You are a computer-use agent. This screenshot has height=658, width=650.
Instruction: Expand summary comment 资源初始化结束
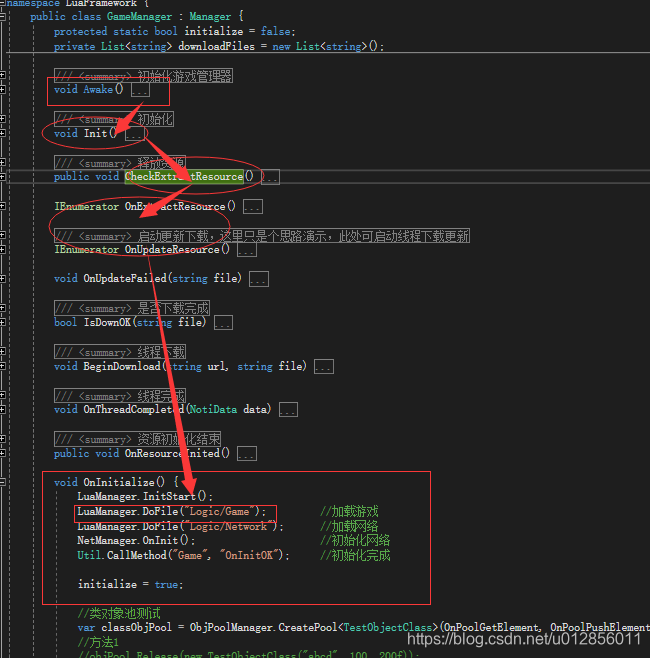tap(138, 439)
